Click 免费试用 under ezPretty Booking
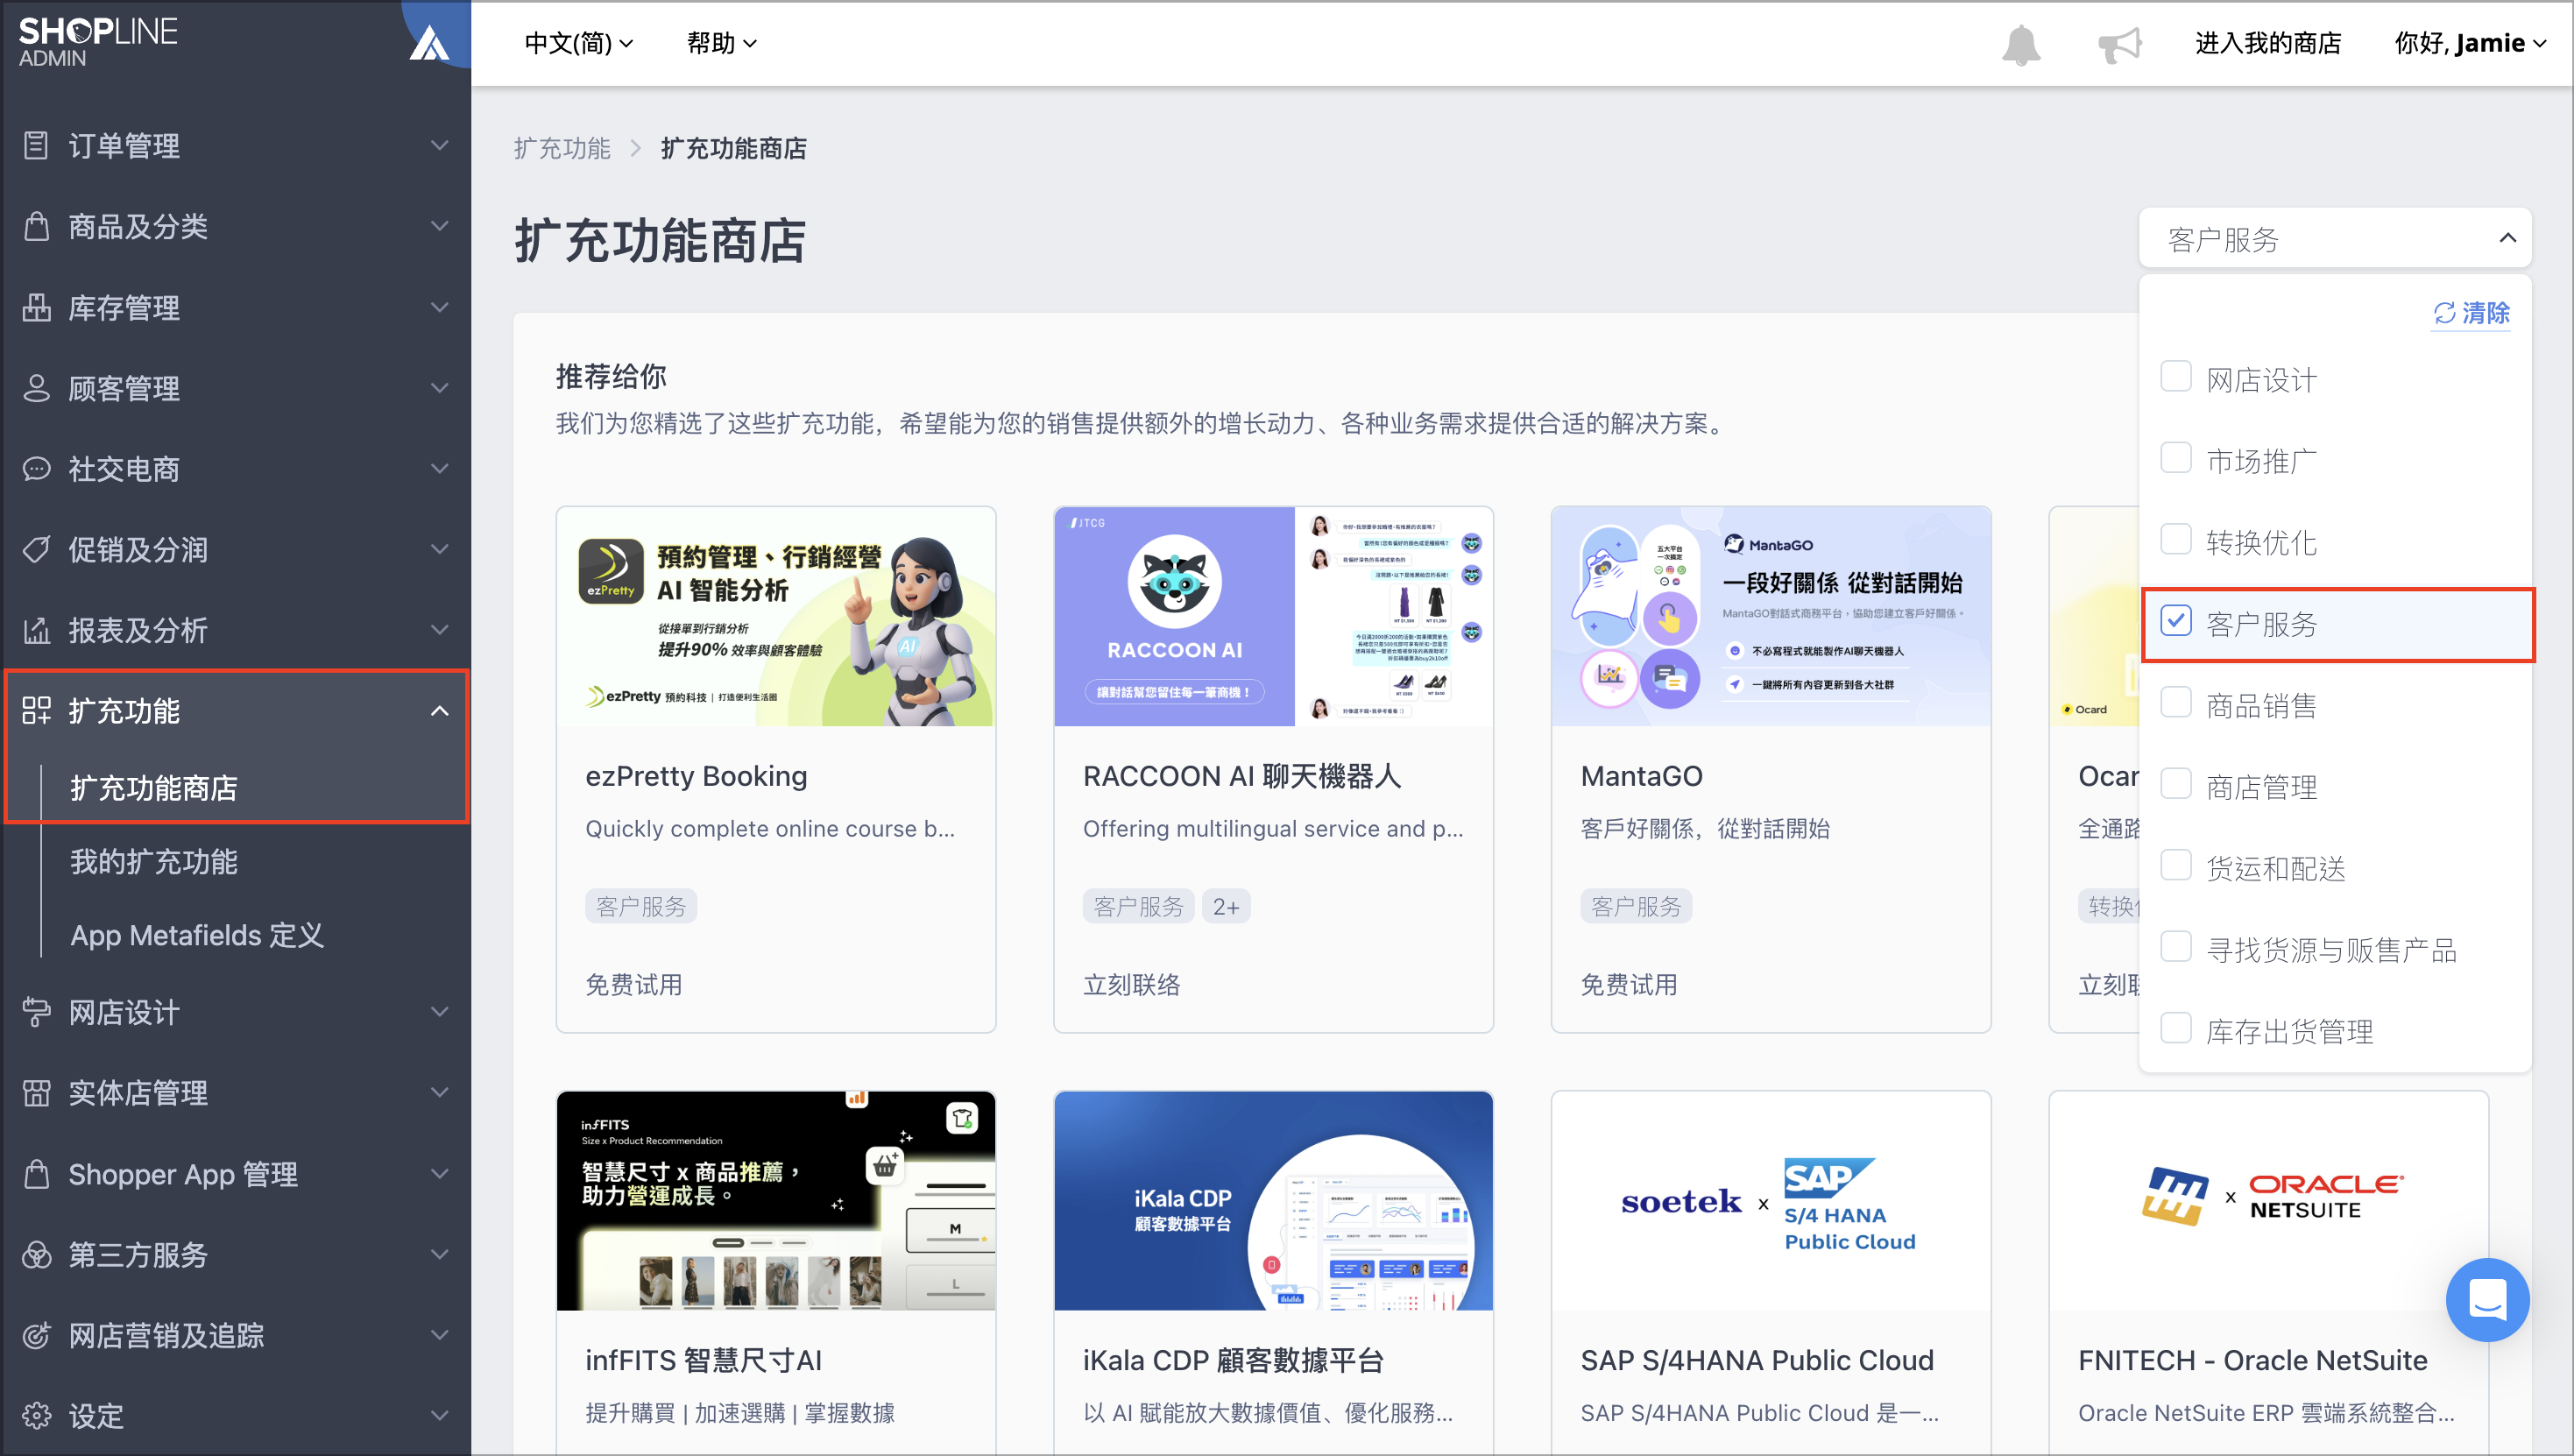 [633, 985]
